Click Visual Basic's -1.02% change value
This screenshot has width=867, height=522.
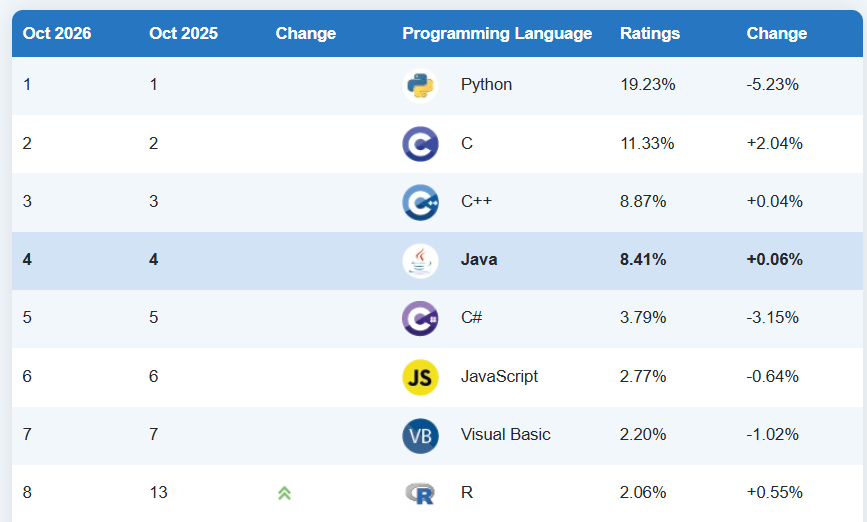click(x=772, y=434)
